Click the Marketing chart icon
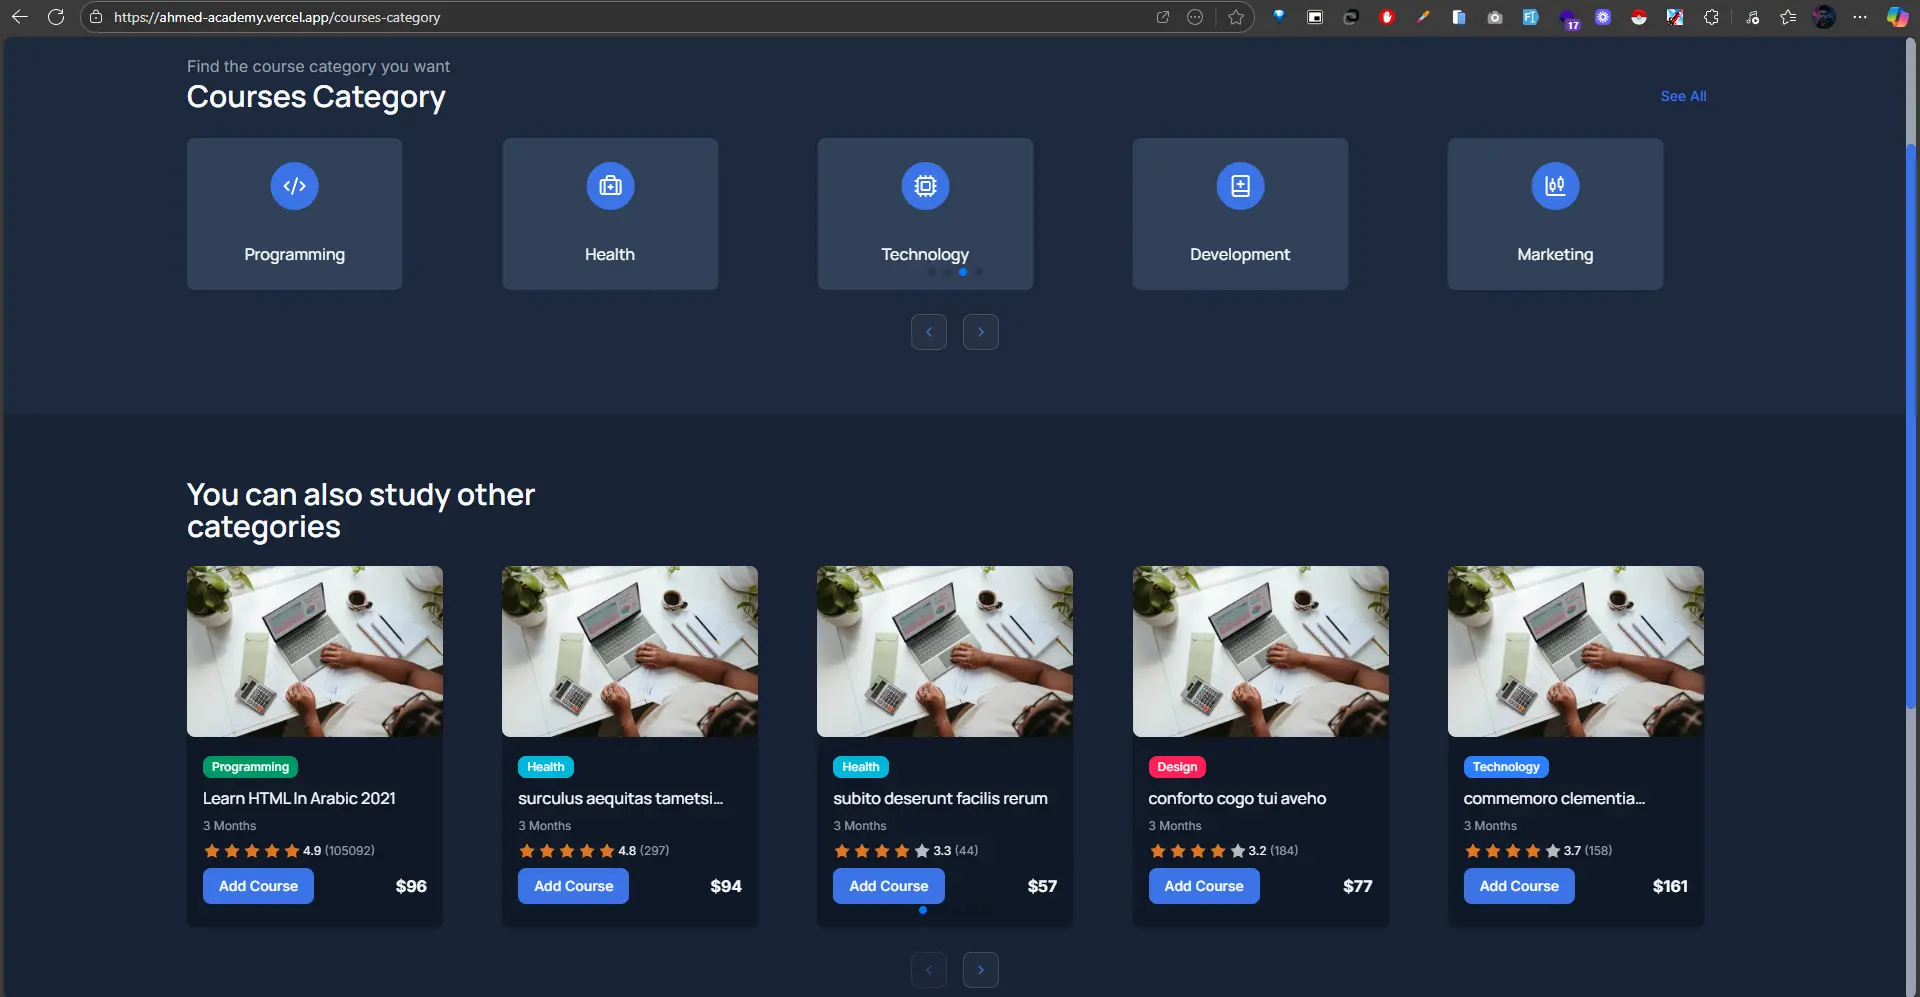The width and height of the screenshot is (1920, 997). [1555, 186]
